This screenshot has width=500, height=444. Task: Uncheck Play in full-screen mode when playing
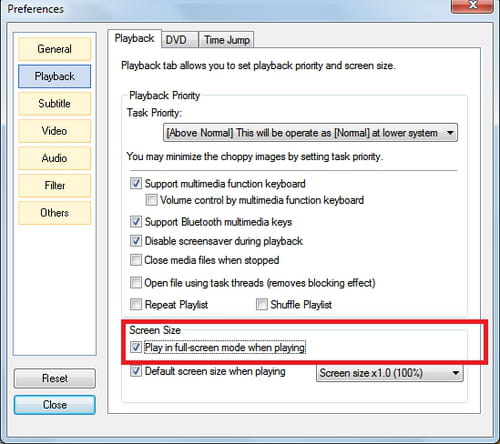pos(136,347)
